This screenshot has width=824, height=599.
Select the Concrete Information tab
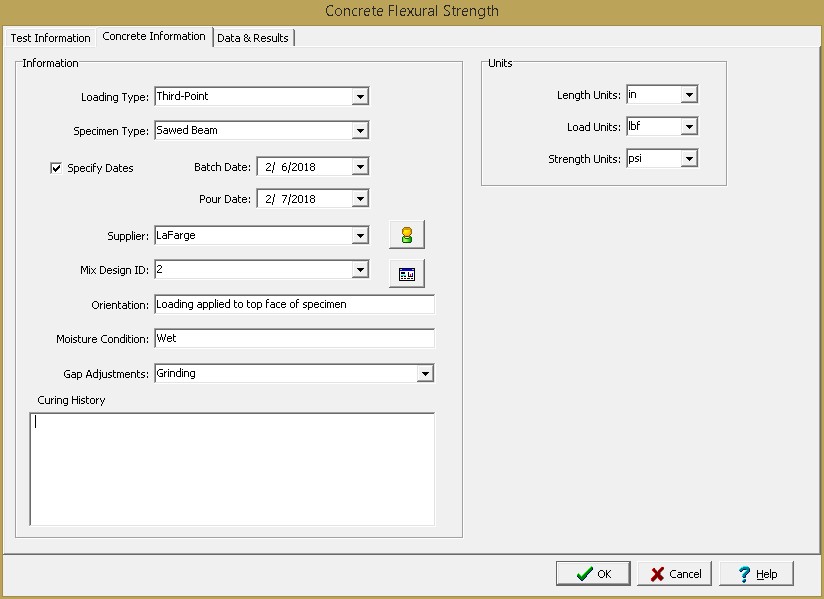(154, 37)
